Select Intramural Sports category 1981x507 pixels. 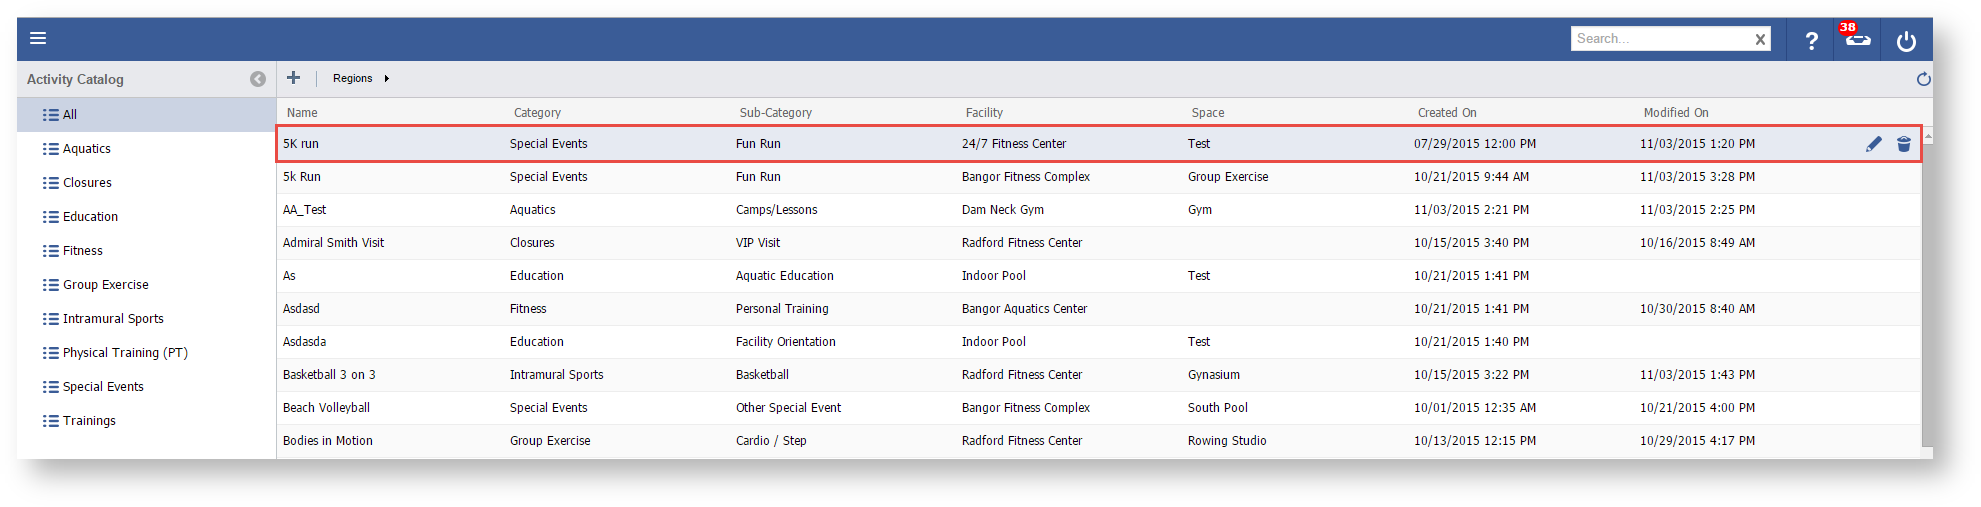point(112,319)
